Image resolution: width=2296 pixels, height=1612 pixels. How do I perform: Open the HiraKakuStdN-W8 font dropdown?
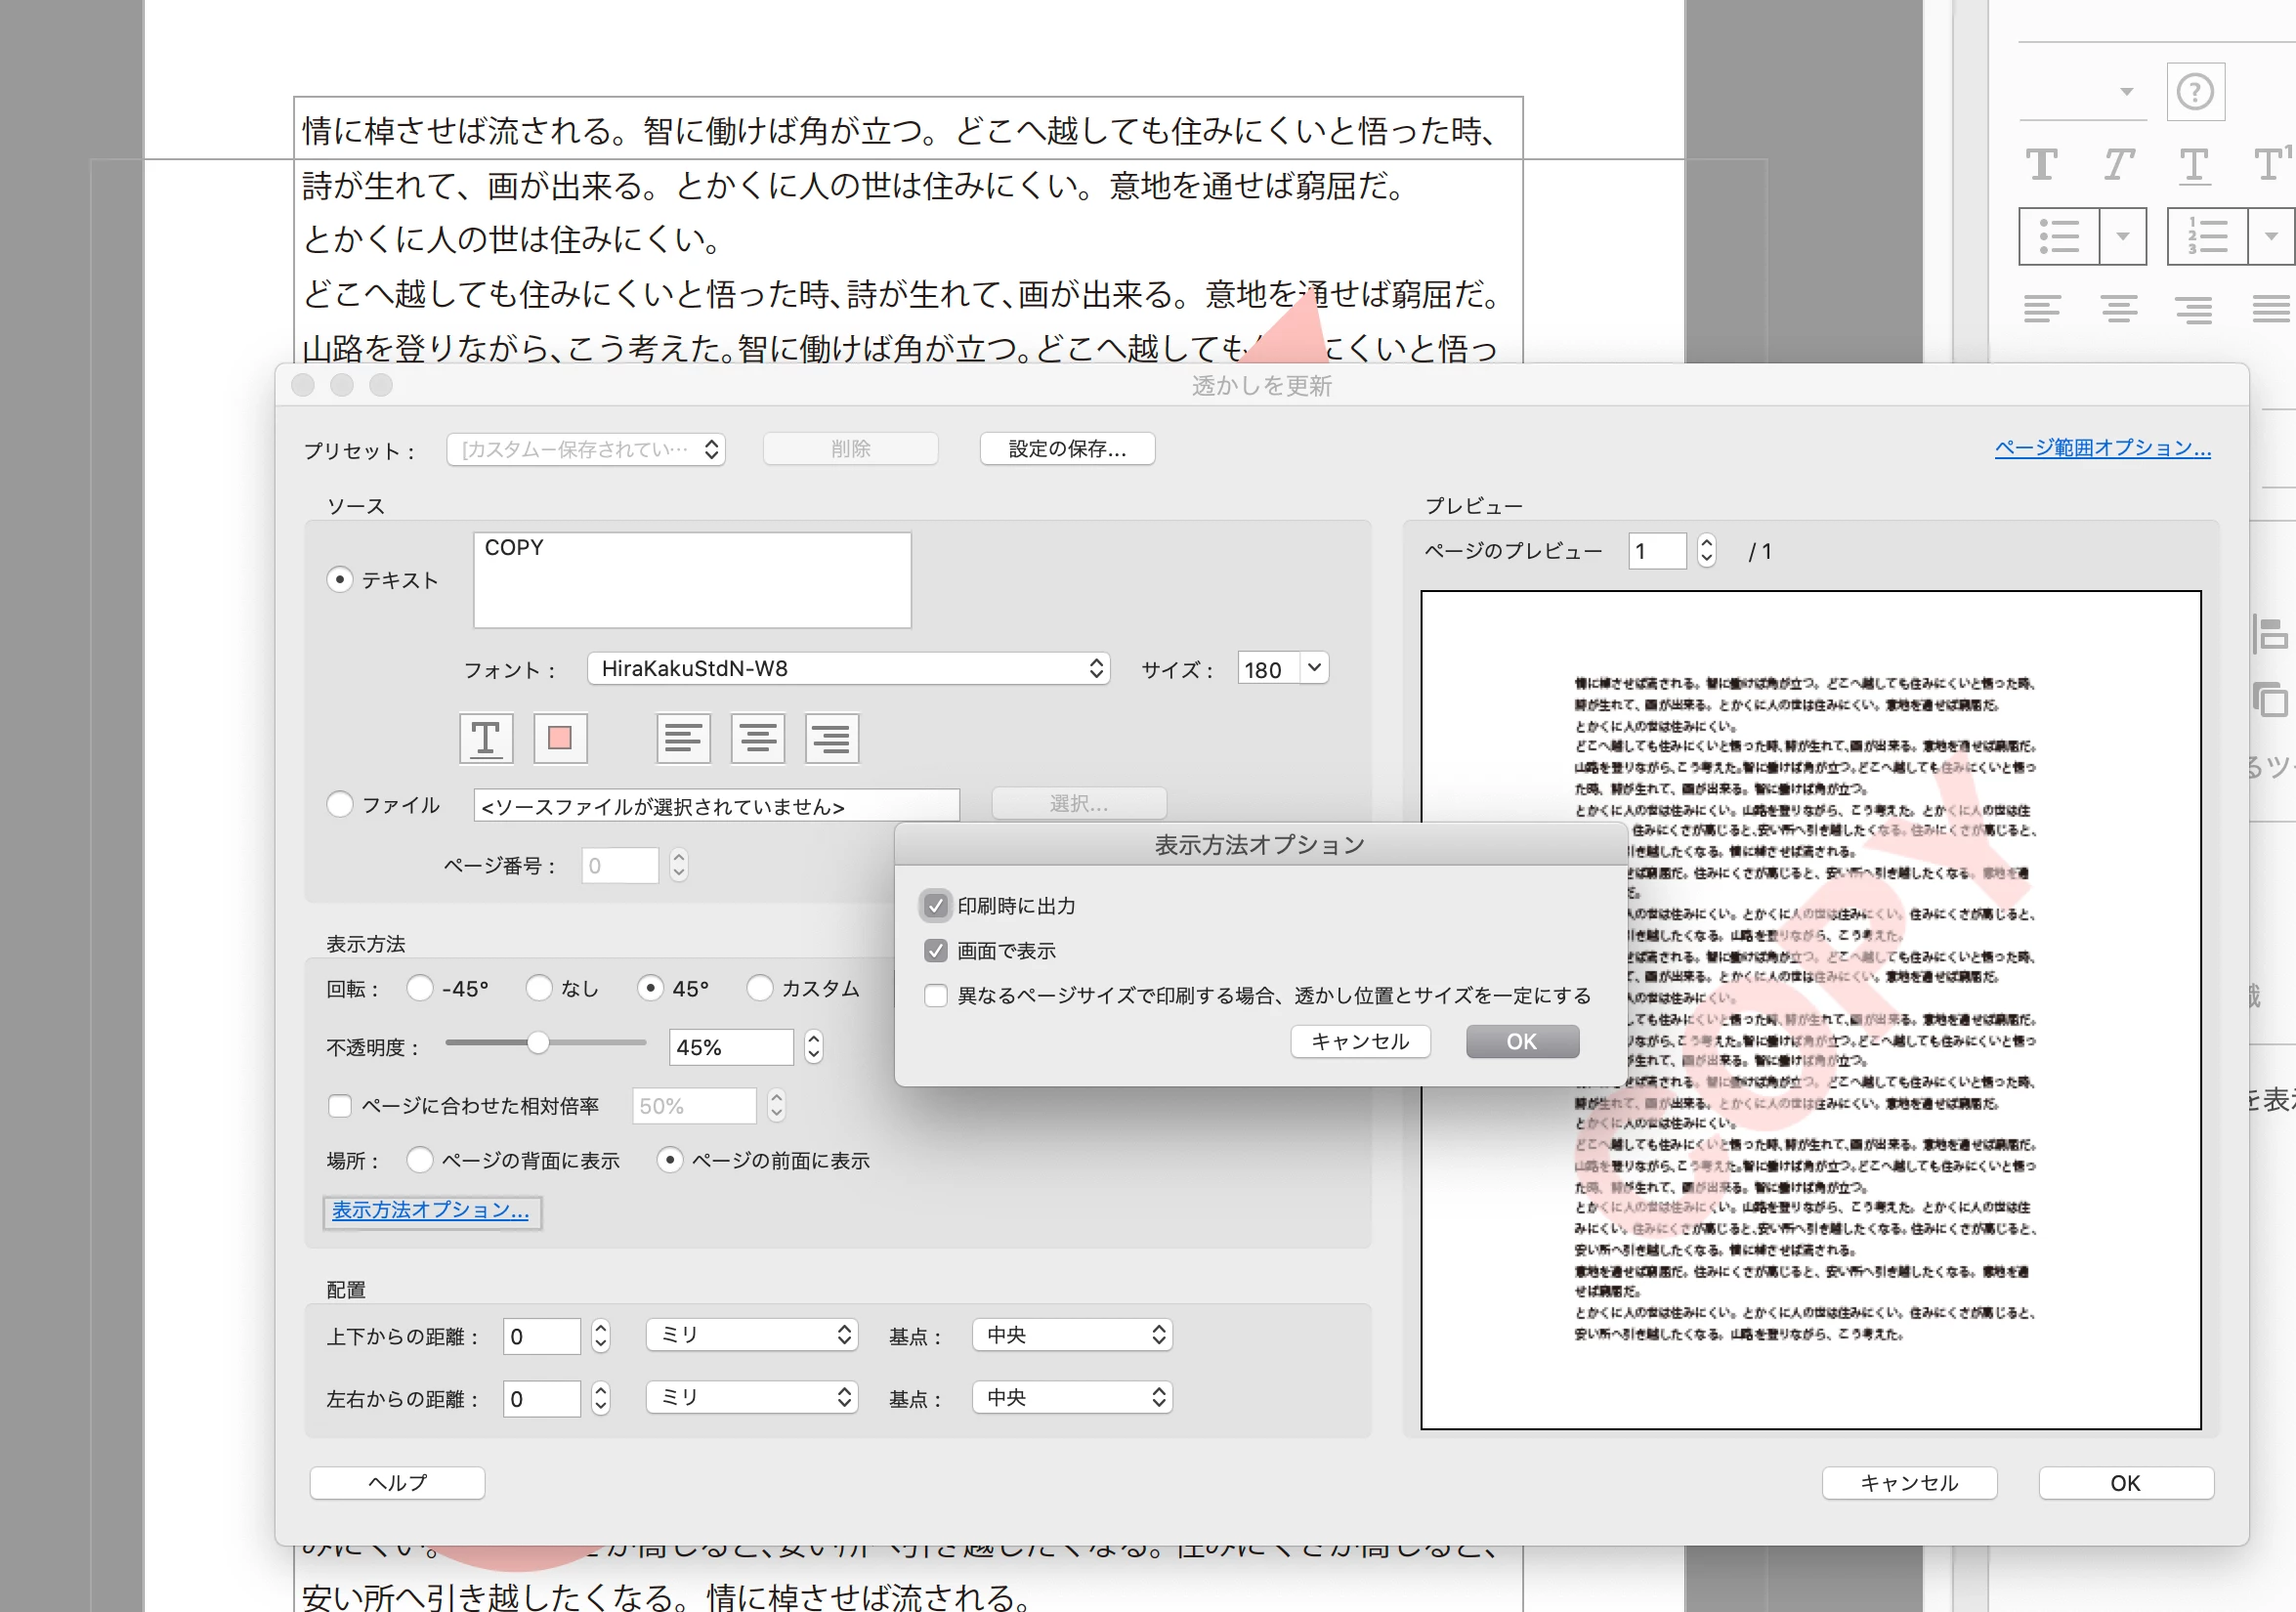[x=848, y=669]
